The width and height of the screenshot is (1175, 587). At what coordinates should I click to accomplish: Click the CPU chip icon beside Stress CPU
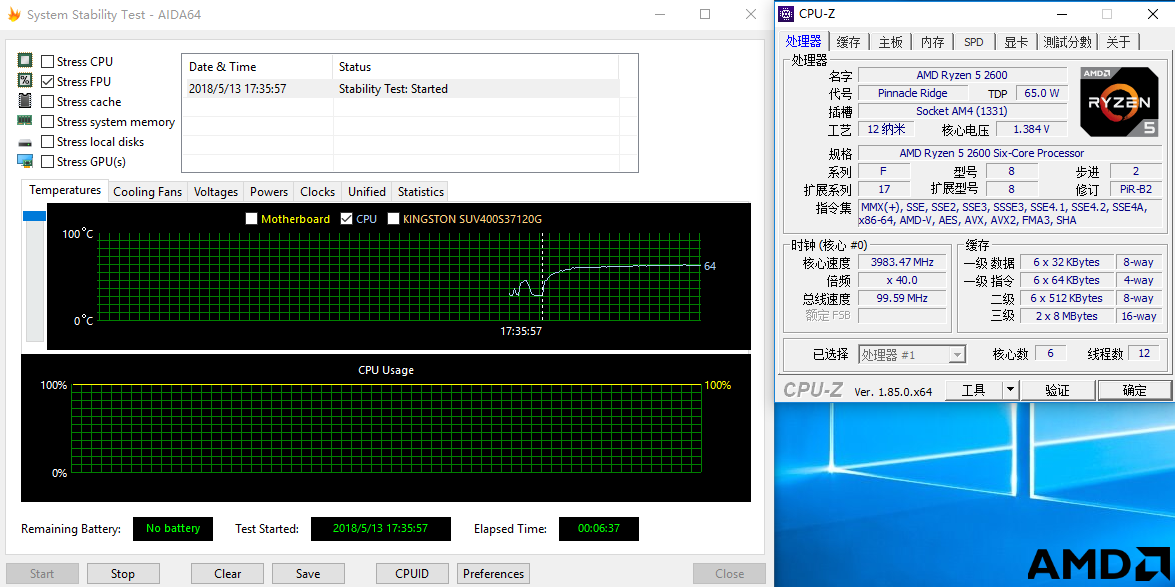click(25, 61)
